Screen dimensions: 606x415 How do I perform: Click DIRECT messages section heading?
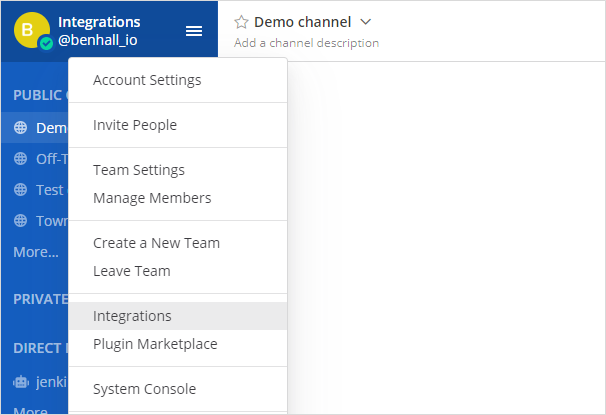click(x=41, y=348)
